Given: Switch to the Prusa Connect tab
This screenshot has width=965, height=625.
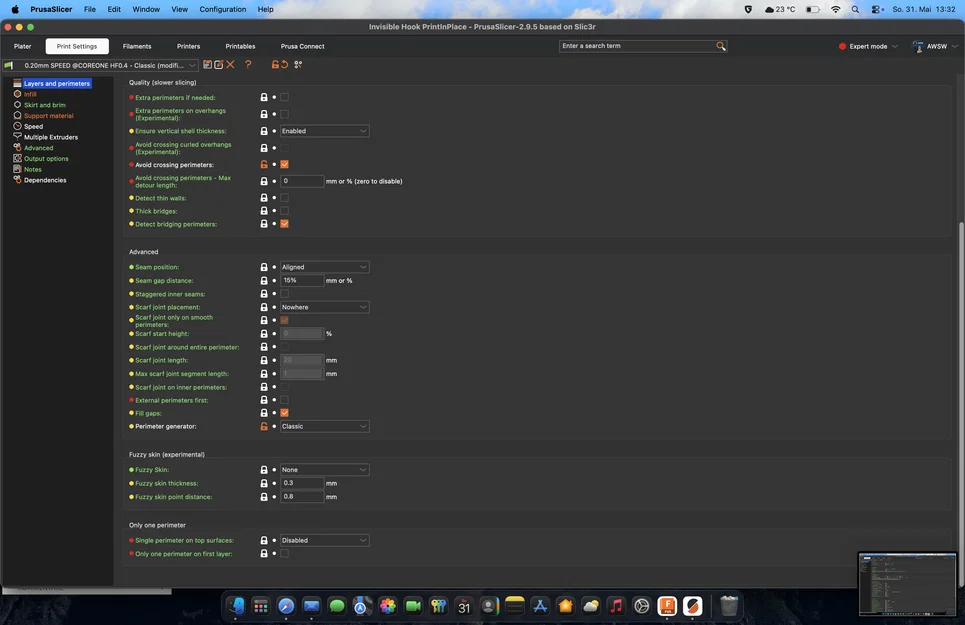Looking at the screenshot, I should 302,46.
